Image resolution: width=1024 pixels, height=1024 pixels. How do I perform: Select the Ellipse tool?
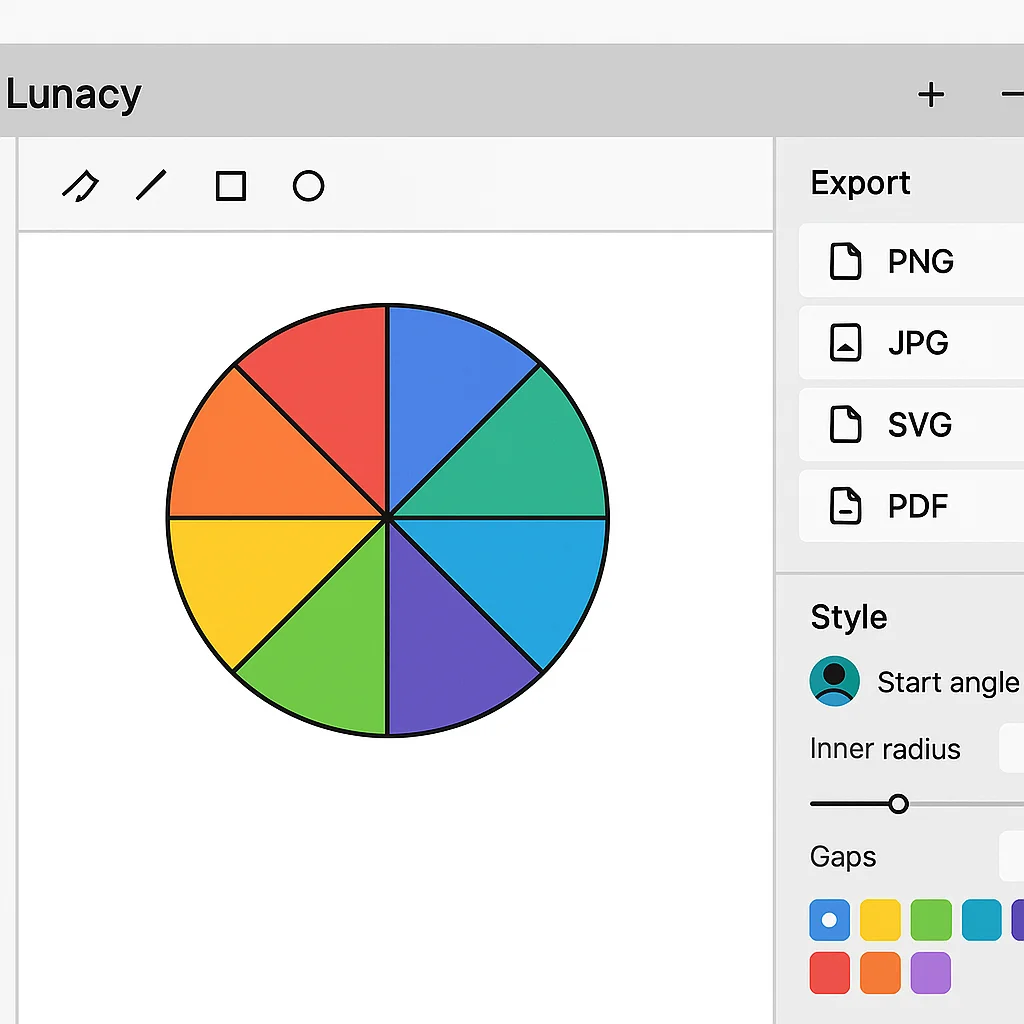click(x=308, y=185)
